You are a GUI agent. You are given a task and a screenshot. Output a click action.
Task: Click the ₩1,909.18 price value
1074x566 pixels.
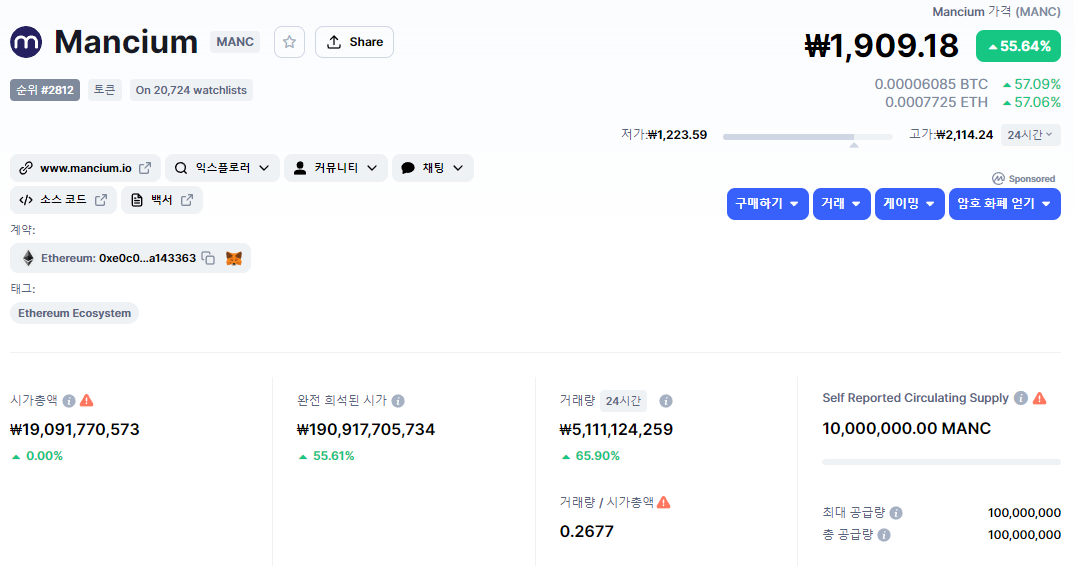pyautogui.click(x=881, y=46)
